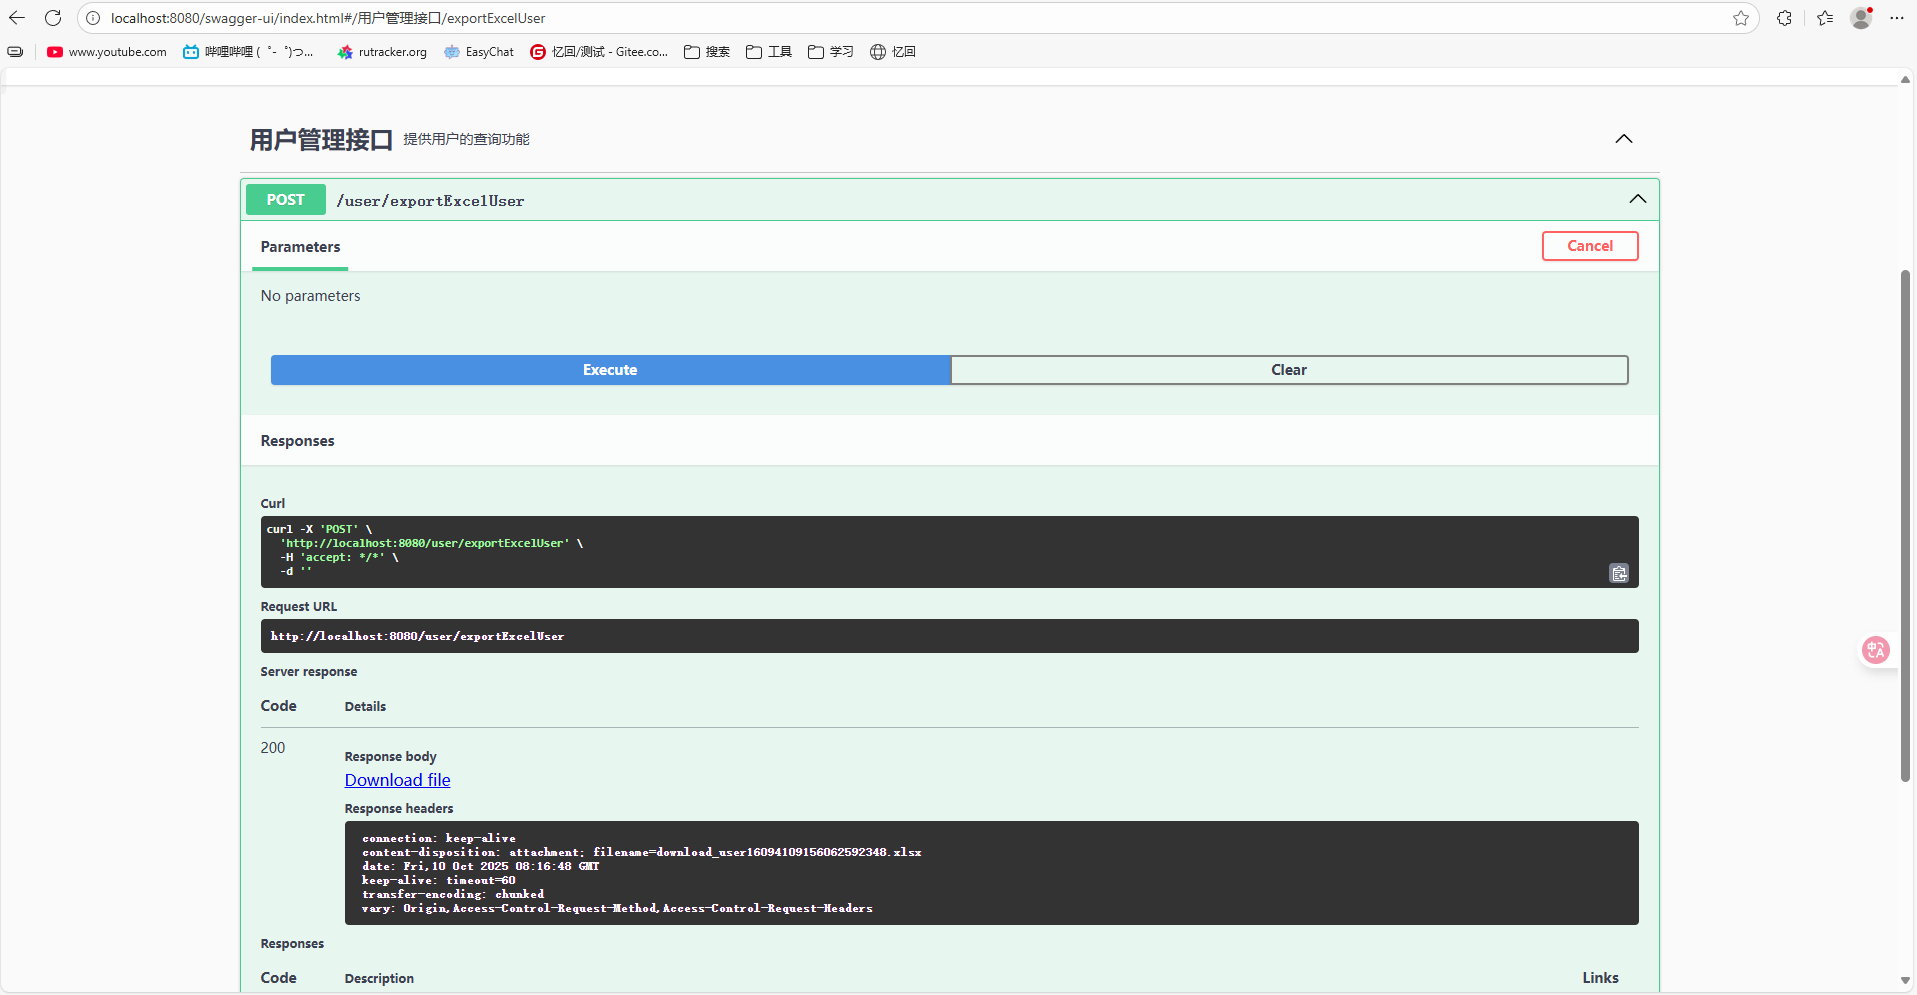1917x995 pixels.
Task: Open the favorites list icon
Action: pyautogui.click(x=1825, y=18)
